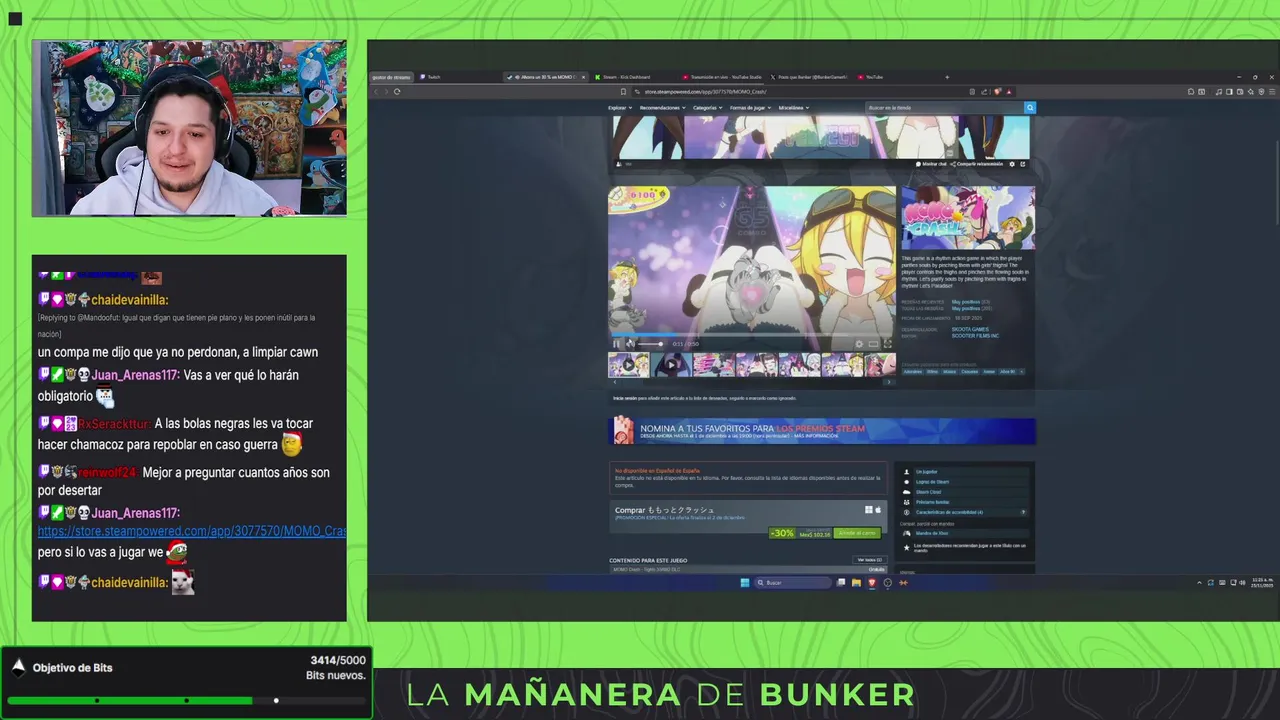Screen dimensions: 1280x720
Task: Select the second video thumbnail
Action: pyautogui.click(x=671, y=365)
